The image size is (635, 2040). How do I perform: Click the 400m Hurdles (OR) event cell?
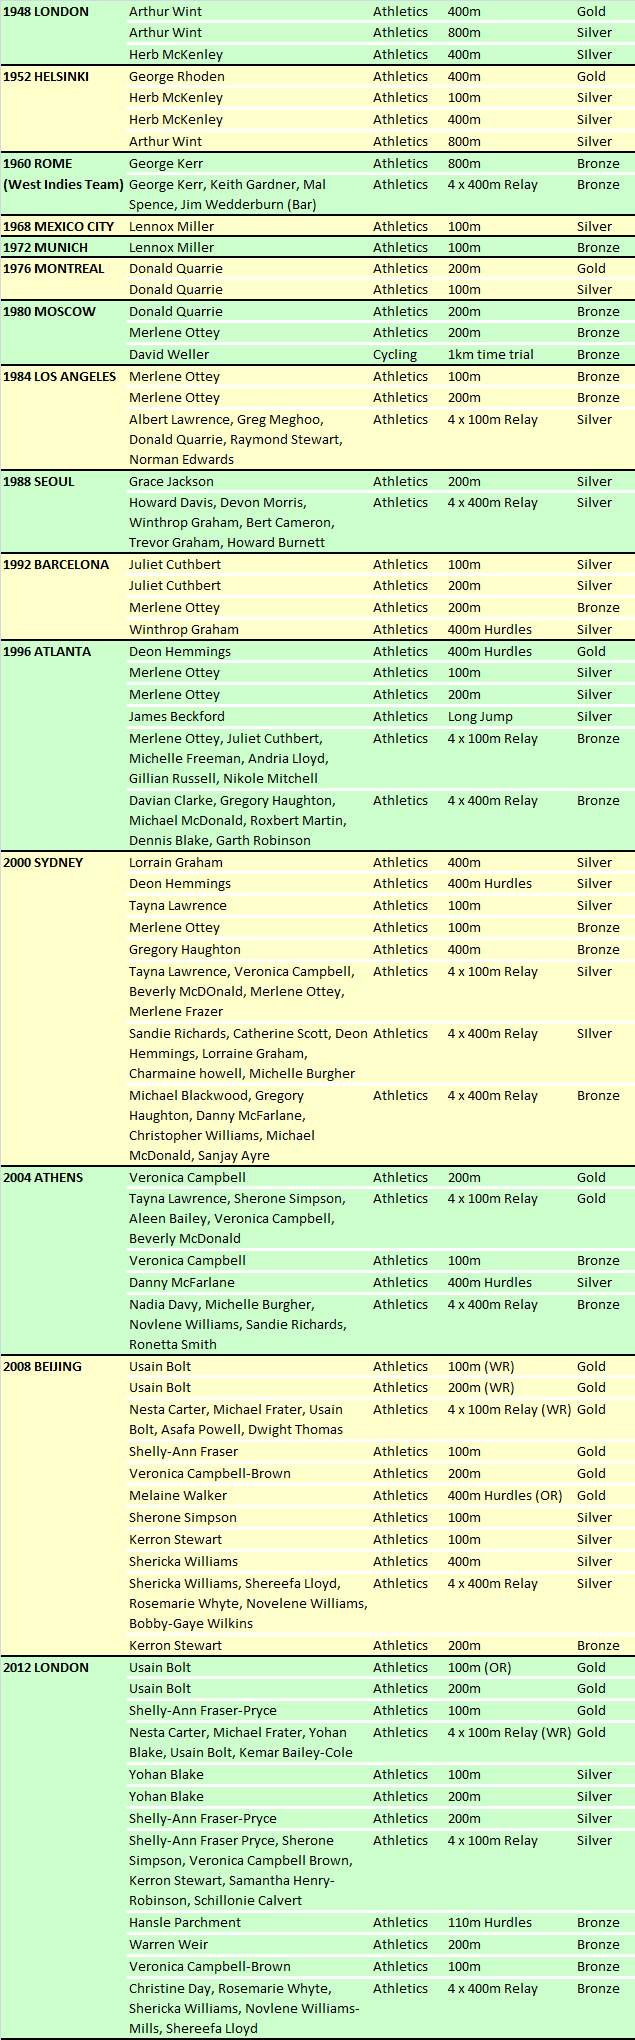505,1496
